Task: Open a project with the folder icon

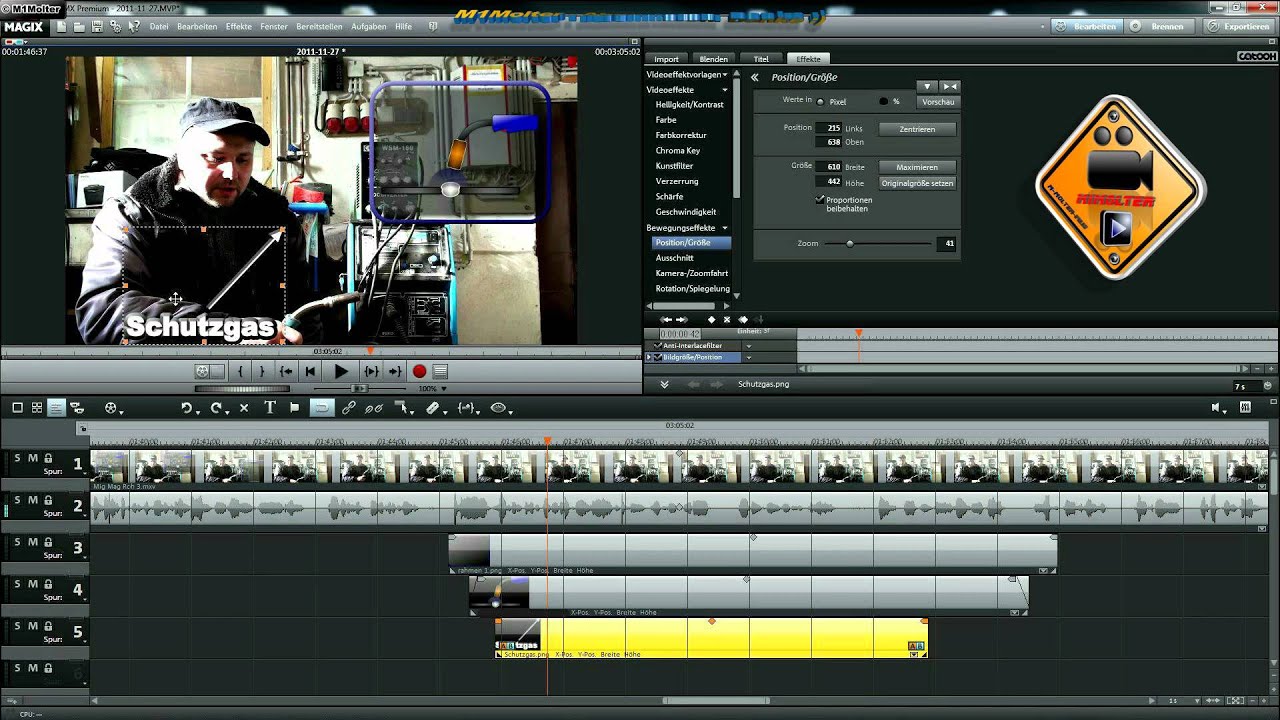Action: click(79, 28)
